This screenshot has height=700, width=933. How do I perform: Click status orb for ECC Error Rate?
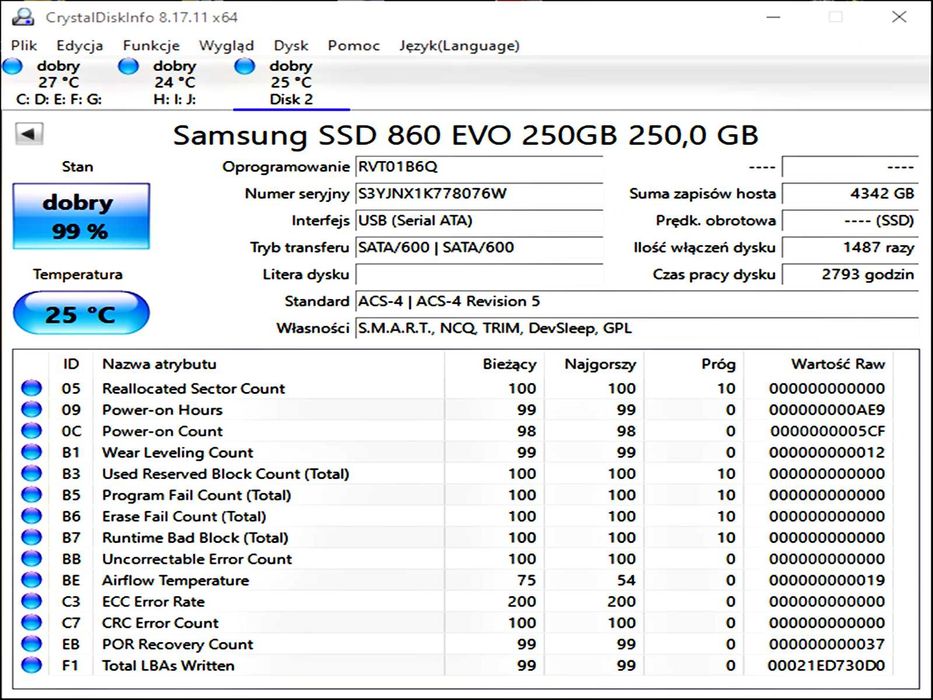click(x=32, y=601)
